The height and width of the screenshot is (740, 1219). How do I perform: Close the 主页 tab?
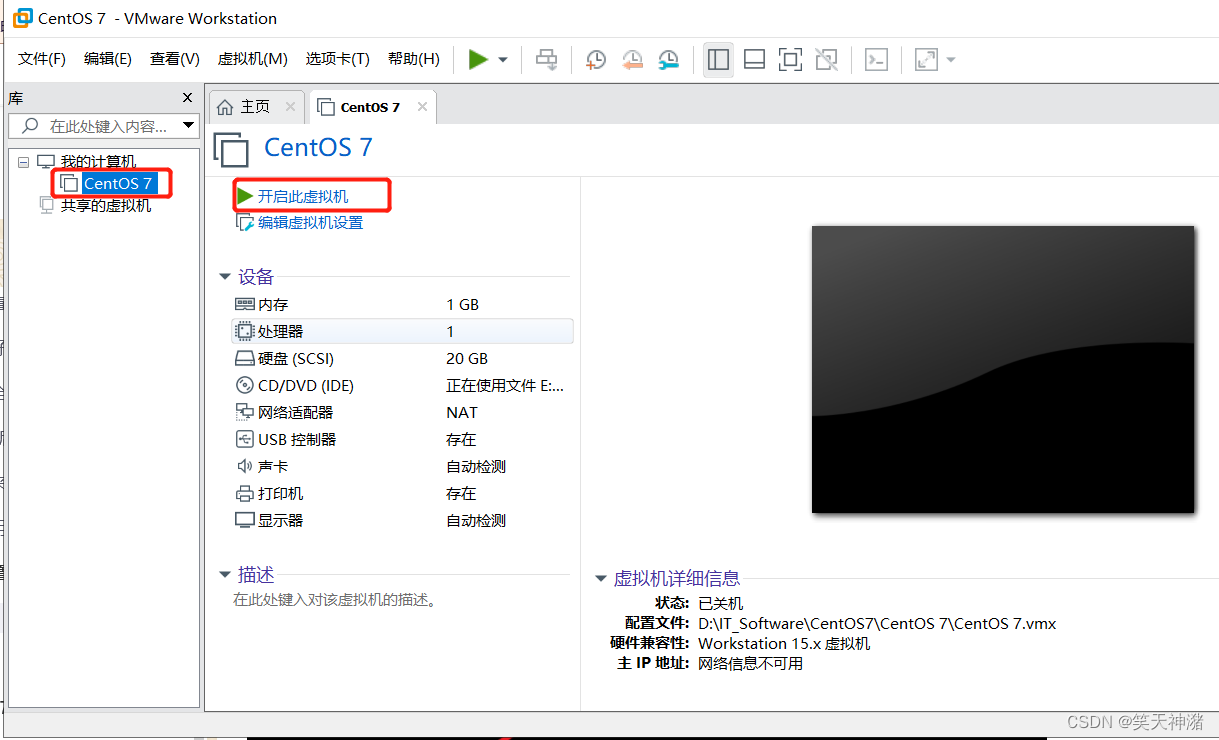click(290, 106)
